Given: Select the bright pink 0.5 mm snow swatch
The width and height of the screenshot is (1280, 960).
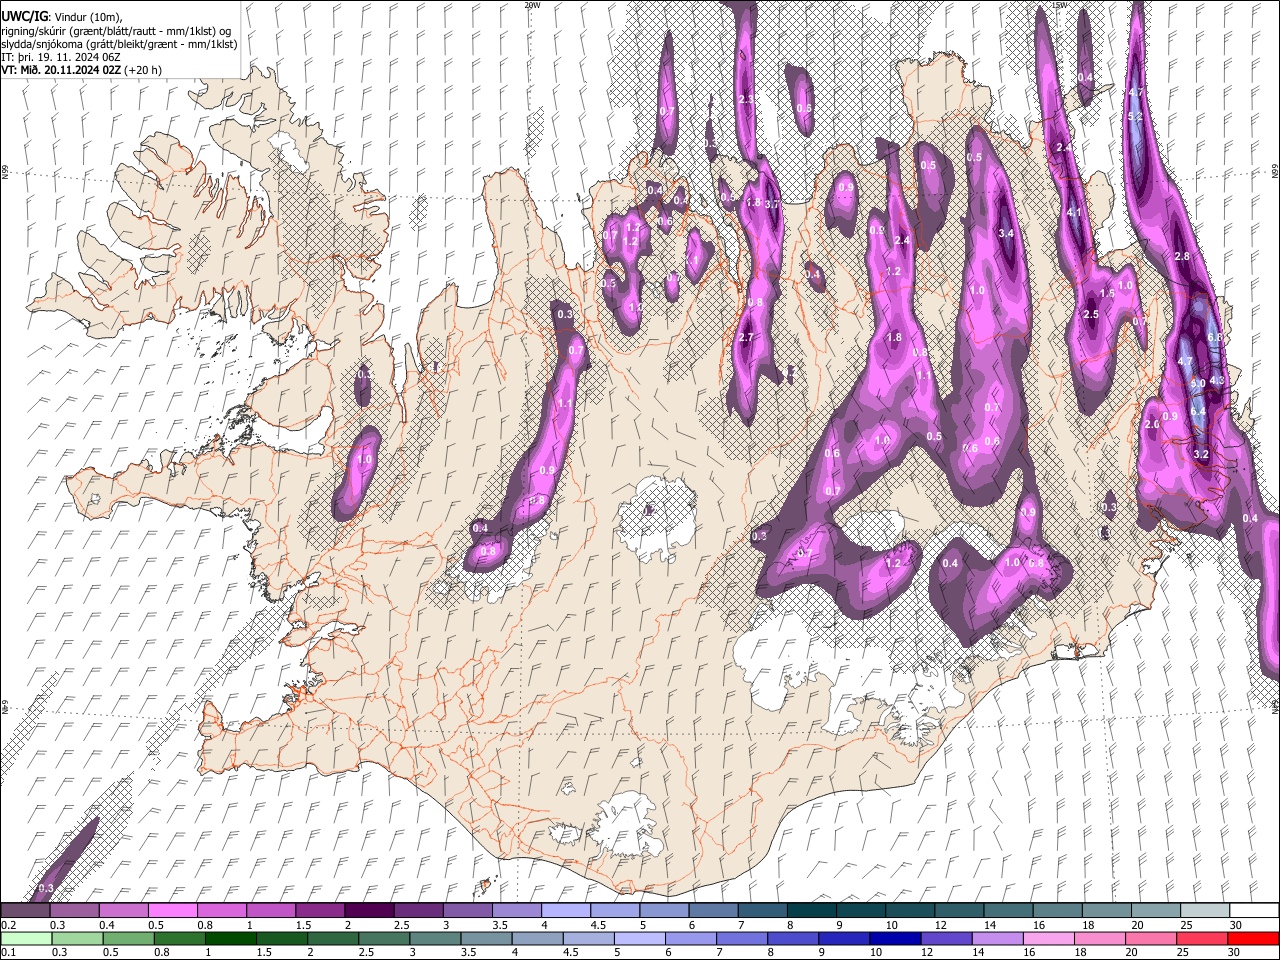Looking at the screenshot, I should coord(172,910).
